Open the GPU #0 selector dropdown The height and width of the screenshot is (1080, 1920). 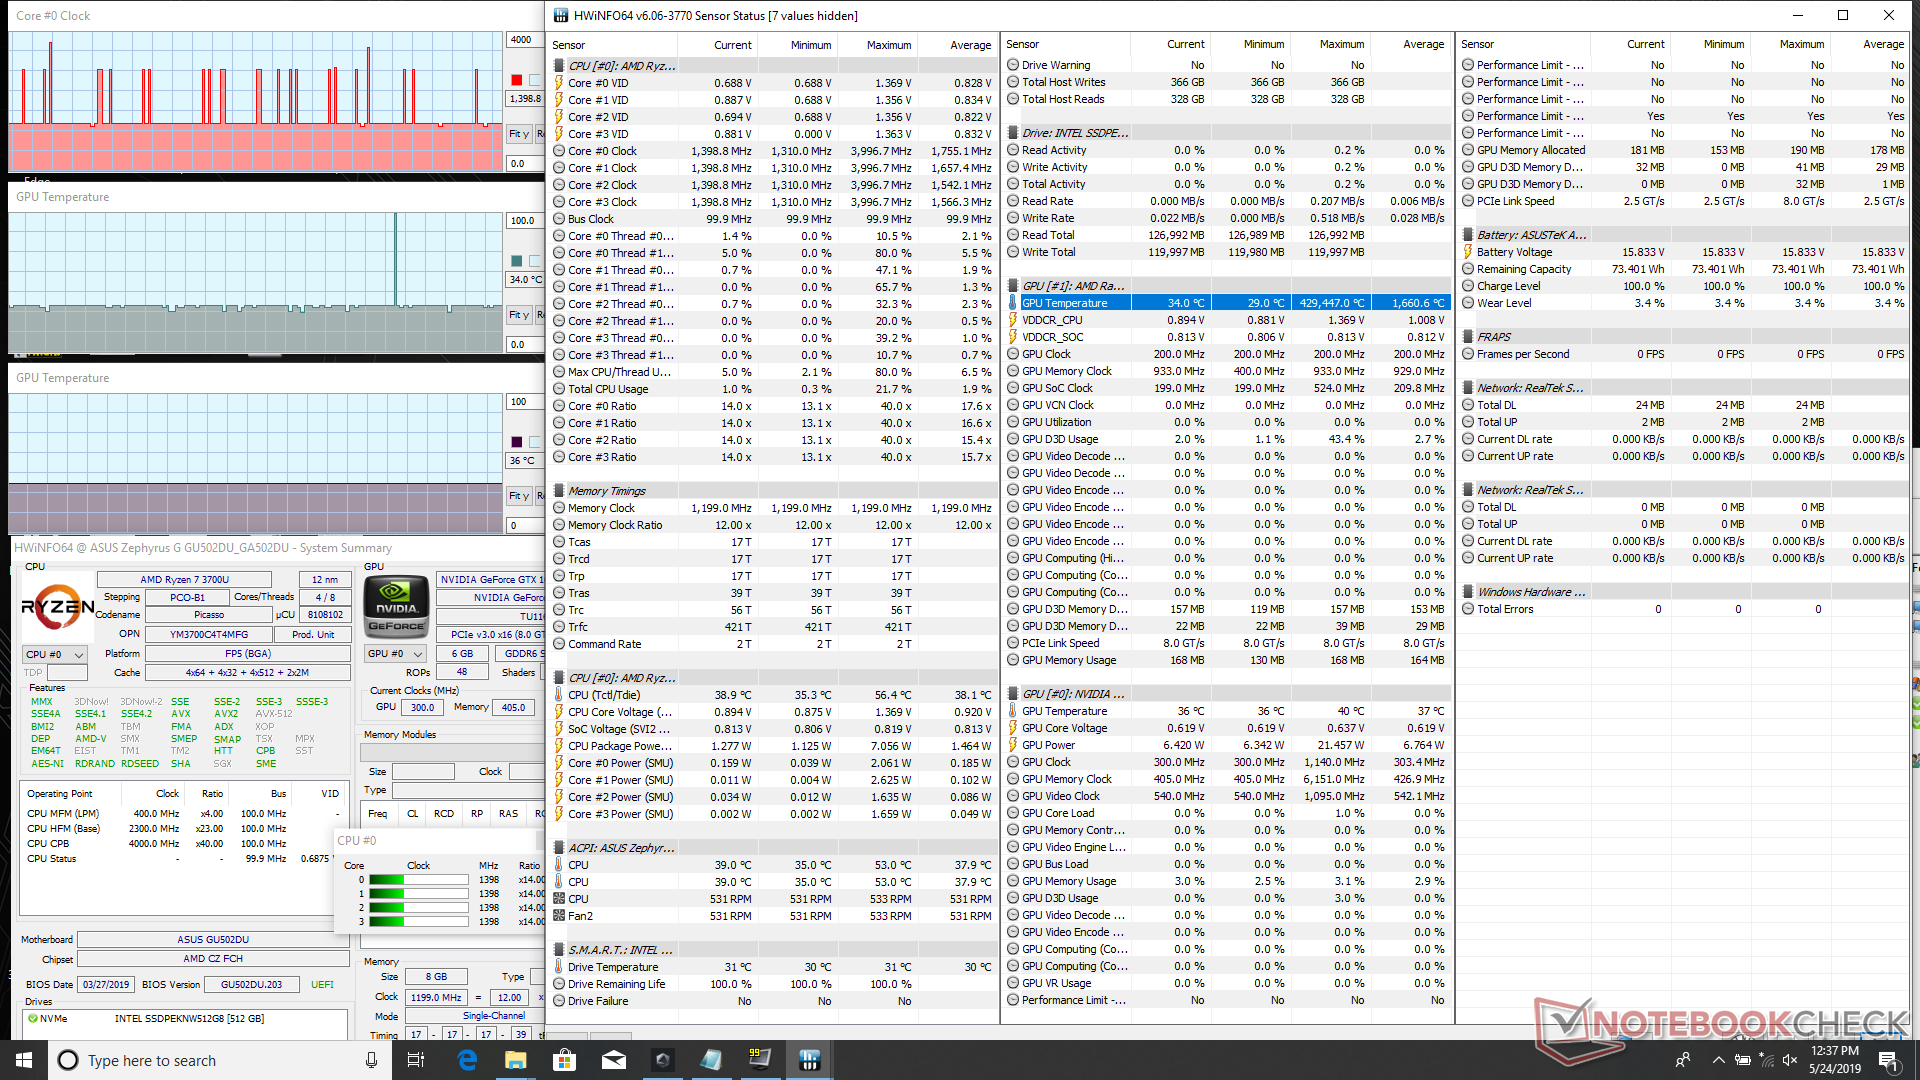click(395, 654)
